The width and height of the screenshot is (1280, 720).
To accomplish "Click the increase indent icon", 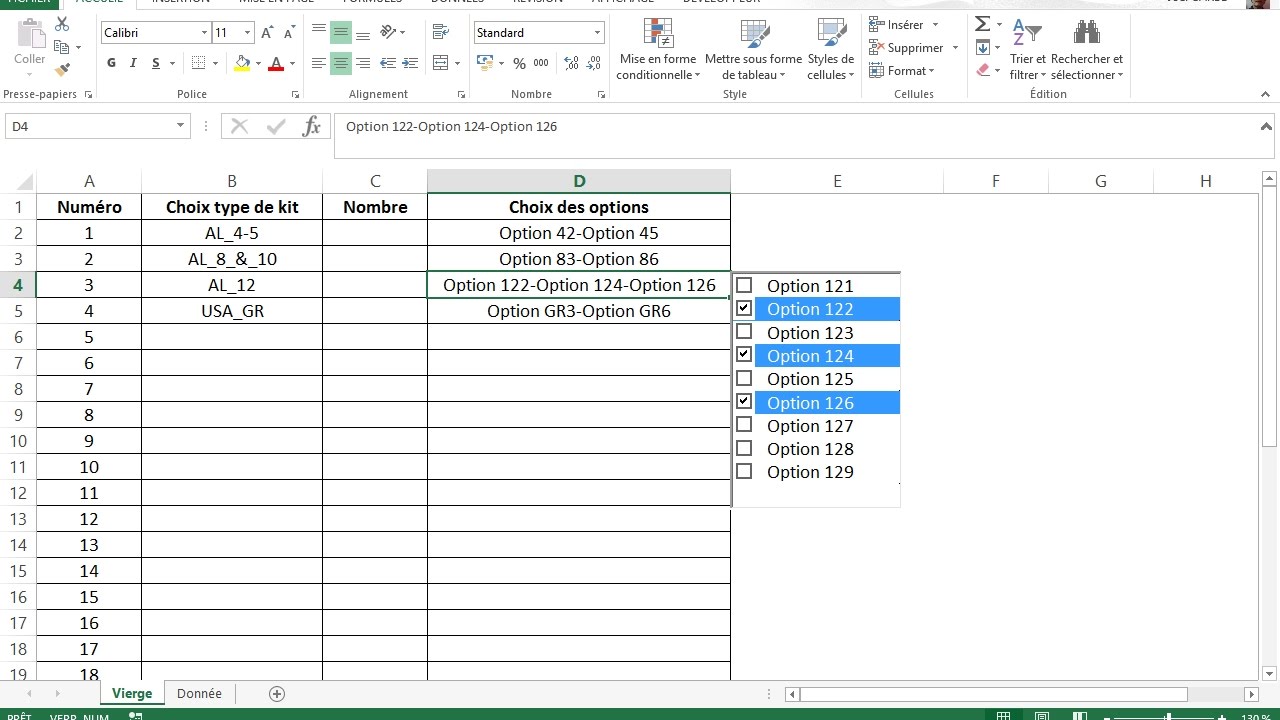I will (410, 63).
